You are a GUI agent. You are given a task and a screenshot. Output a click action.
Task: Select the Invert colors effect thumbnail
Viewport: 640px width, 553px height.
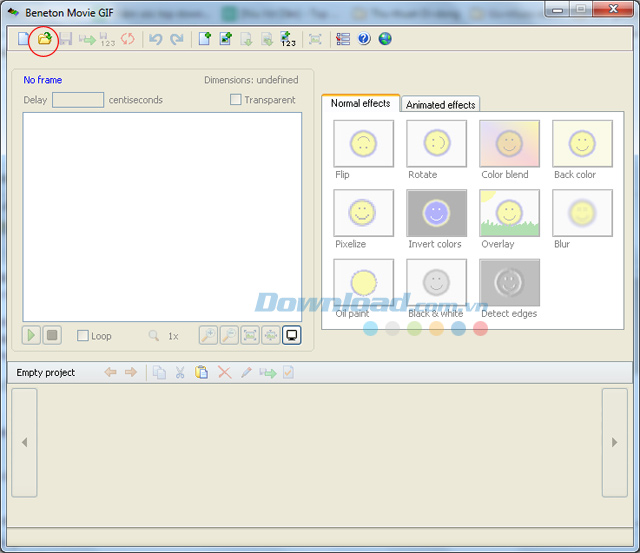436,213
